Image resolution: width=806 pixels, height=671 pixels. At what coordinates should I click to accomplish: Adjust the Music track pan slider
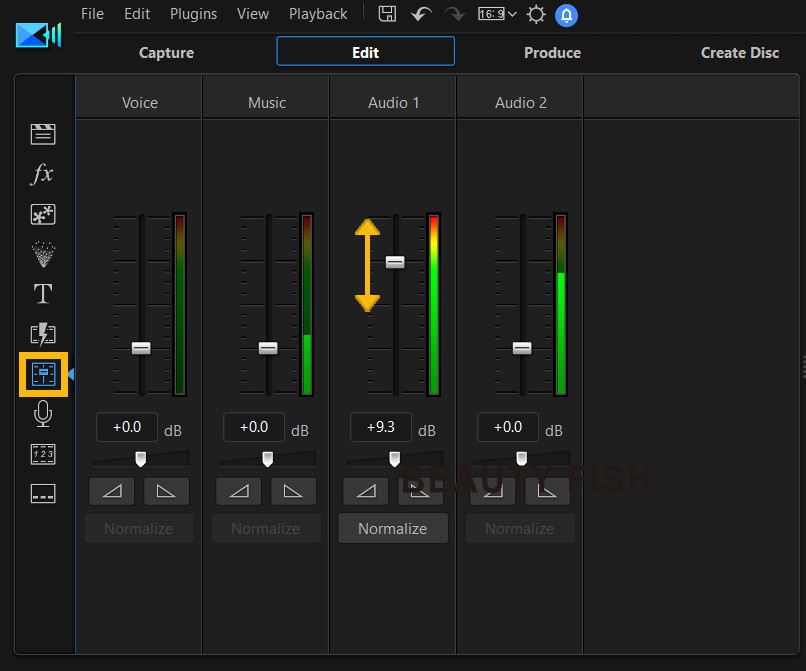coord(267,458)
